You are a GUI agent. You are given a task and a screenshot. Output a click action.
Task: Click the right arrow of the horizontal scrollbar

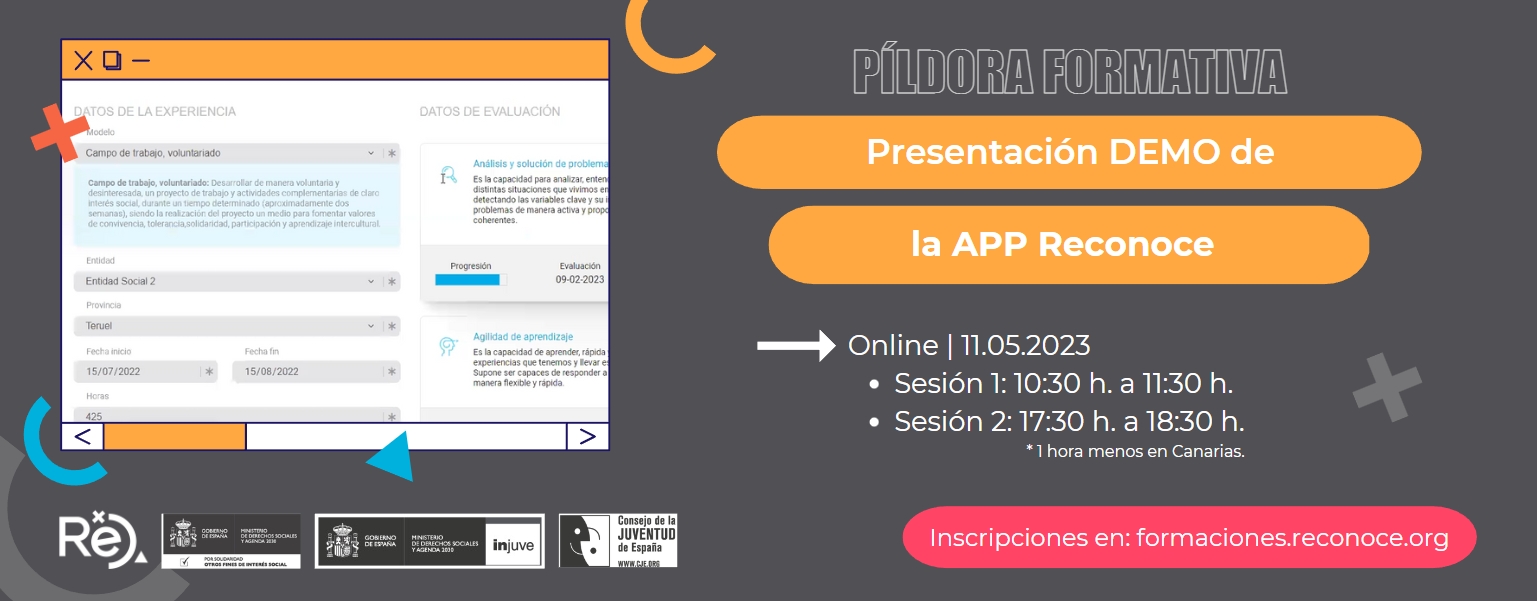[x=587, y=436]
